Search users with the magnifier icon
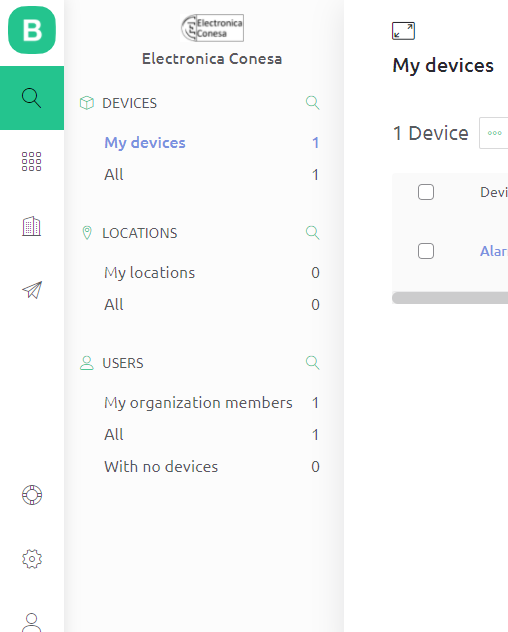The height and width of the screenshot is (632, 508). pyautogui.click(x=312, y=363)
